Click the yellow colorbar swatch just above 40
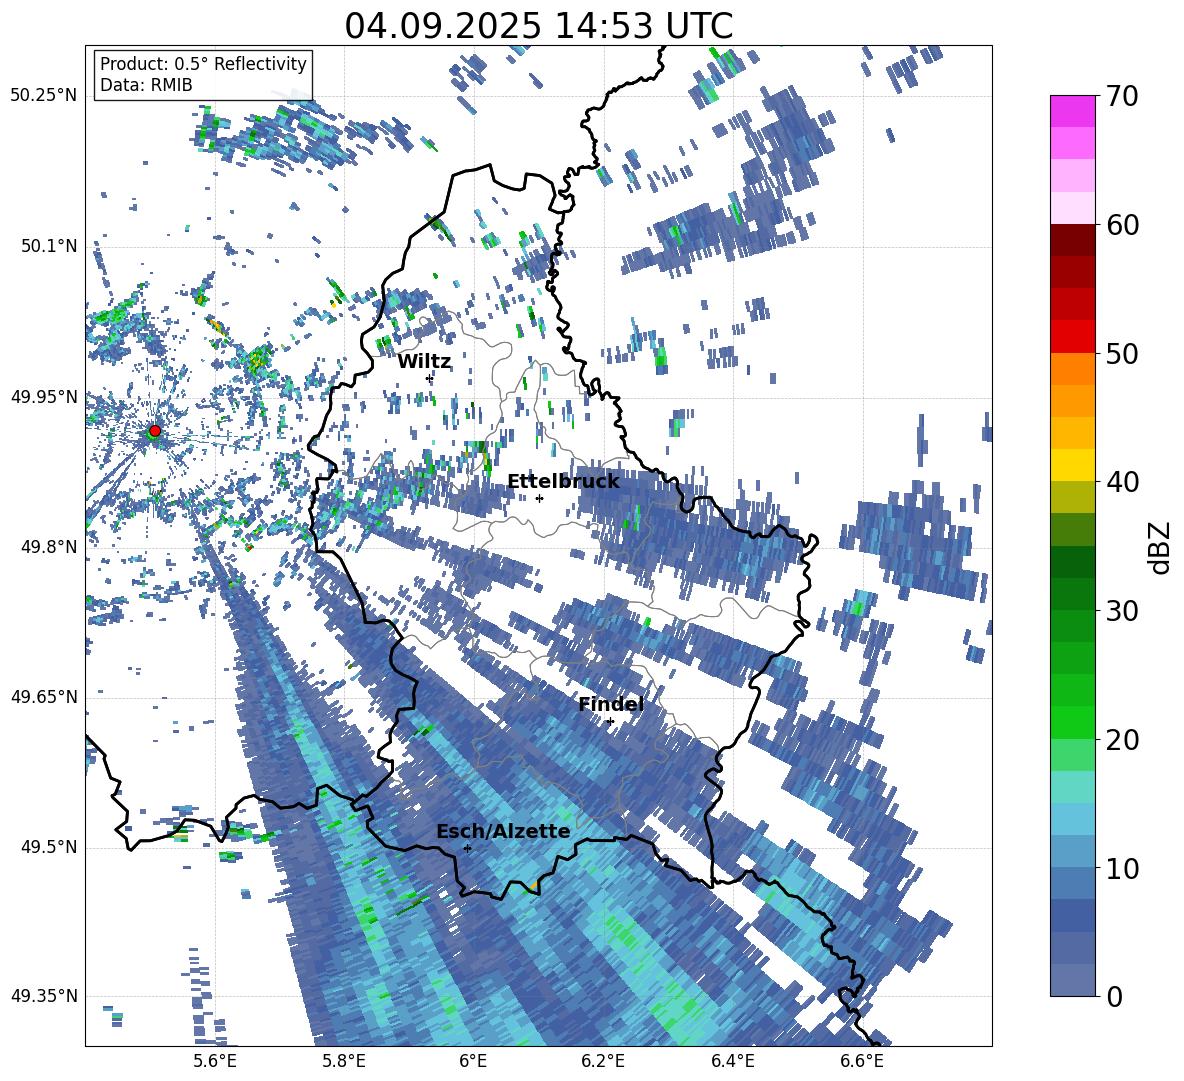 (x=1072, y=465)
